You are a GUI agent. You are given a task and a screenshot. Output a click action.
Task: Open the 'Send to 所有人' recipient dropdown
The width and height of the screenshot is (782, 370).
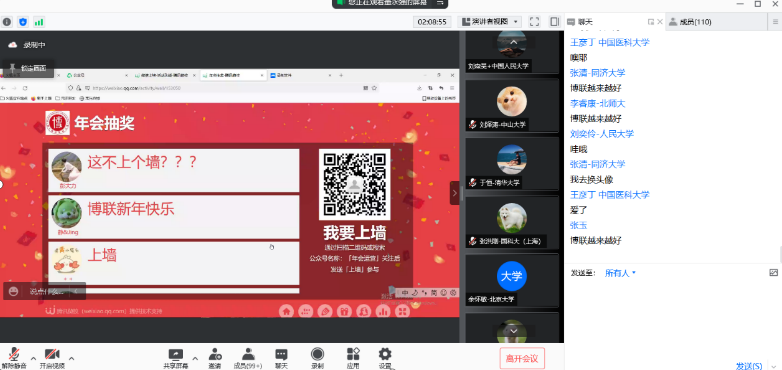[x=620, y=273]
